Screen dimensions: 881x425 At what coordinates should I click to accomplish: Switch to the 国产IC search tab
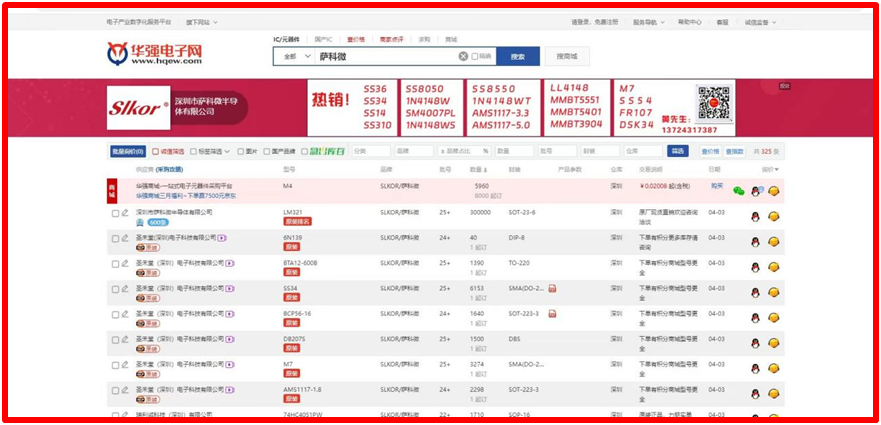click(324, 38)
